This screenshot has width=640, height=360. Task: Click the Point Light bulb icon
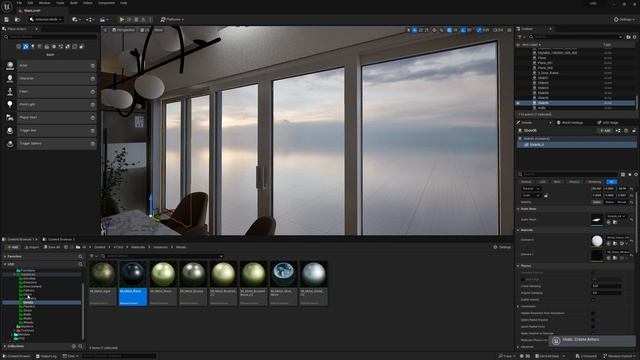pos(10,104)
